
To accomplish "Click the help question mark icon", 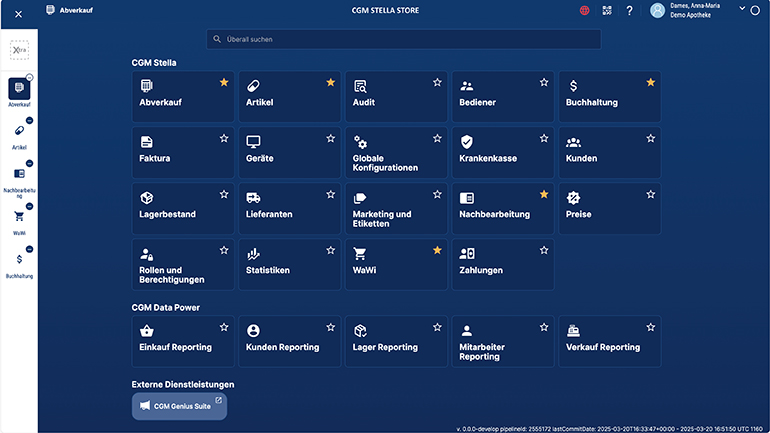I will [x=629, y=11].
